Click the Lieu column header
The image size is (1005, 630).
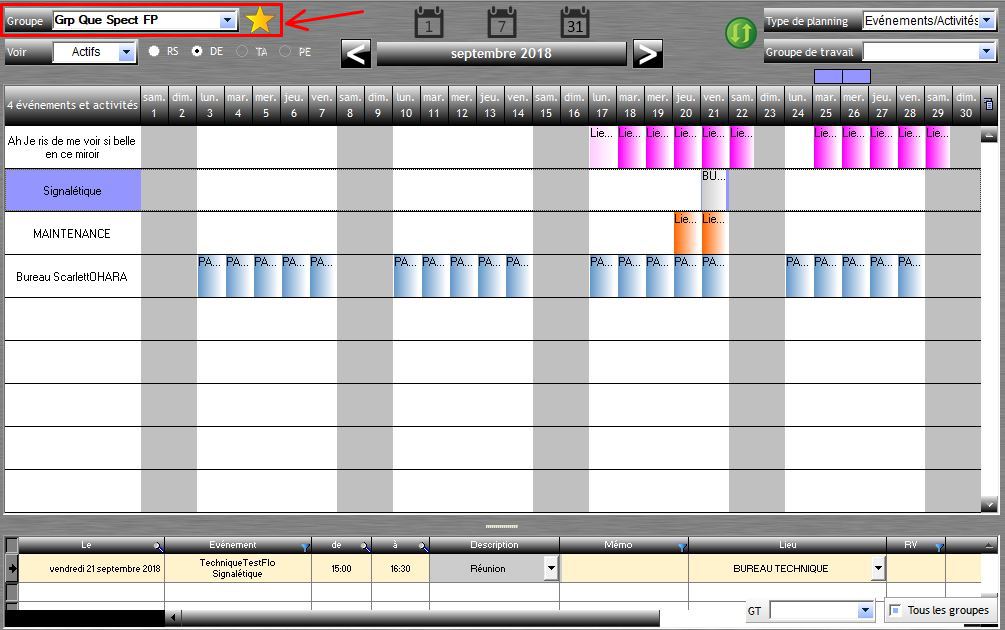tap(787, 545)
